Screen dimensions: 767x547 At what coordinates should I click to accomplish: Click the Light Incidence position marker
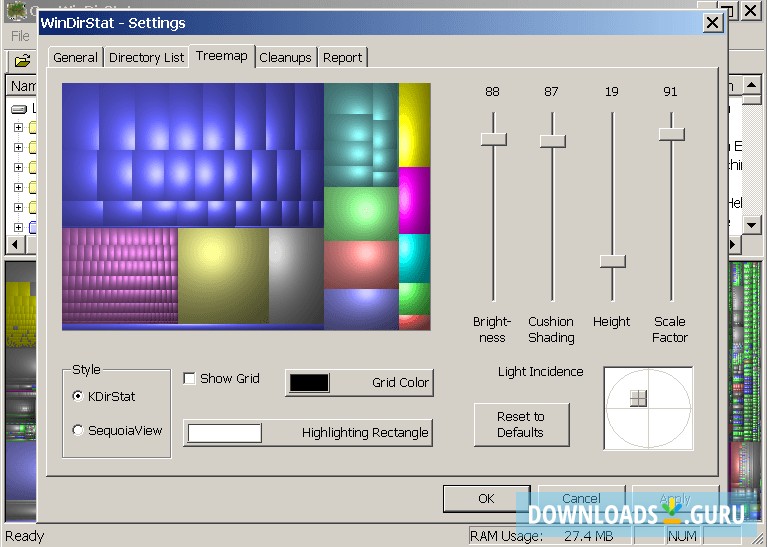(638, 398)
